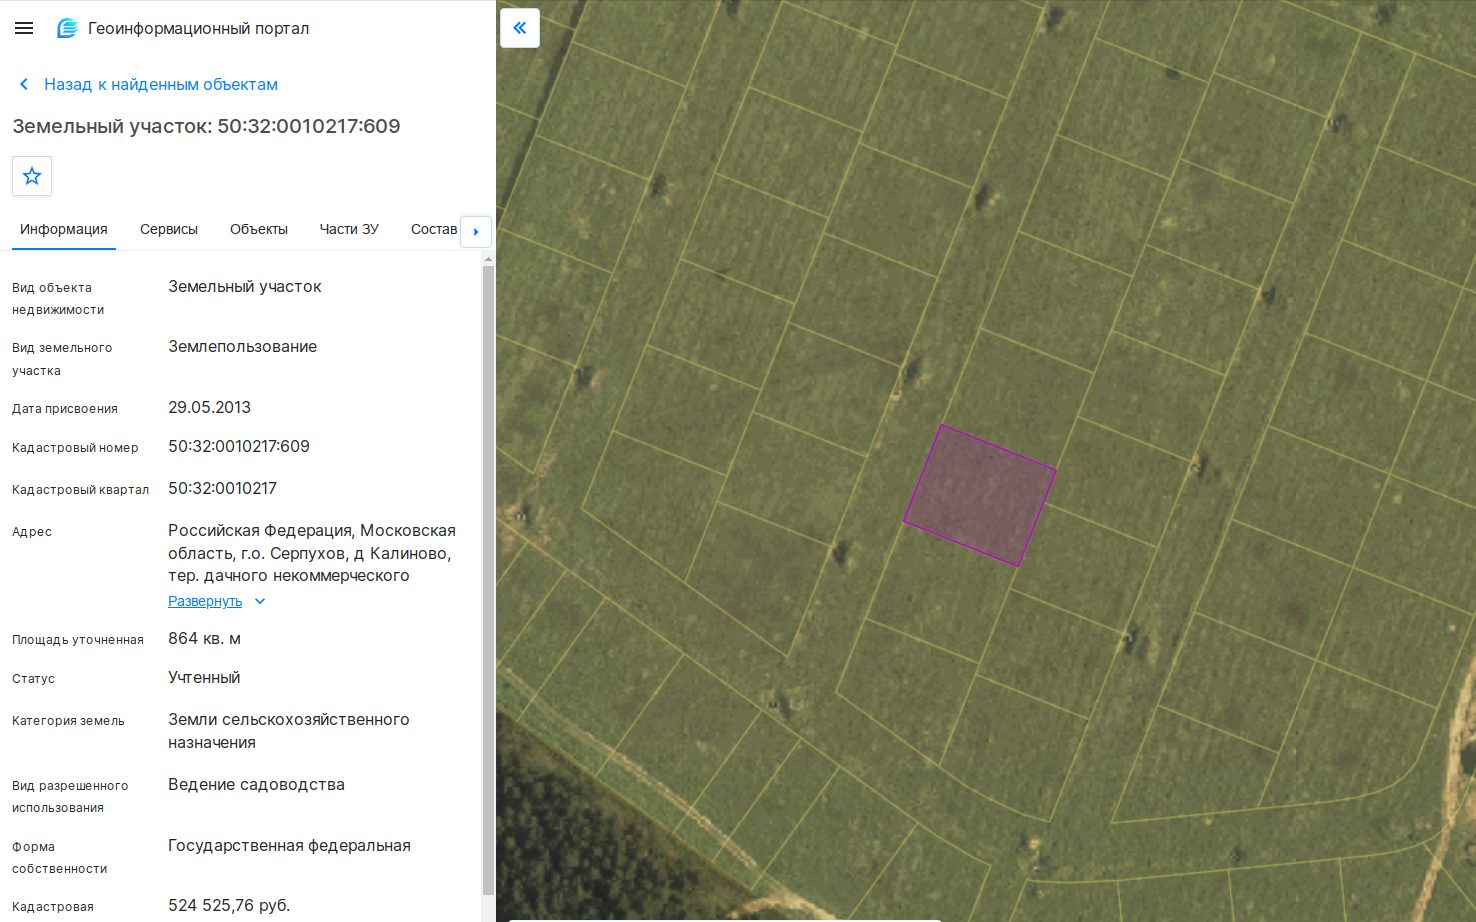Click the scrollbar up arrow
Image resolution: width=1476 pixels, height=922 pixels.
(488, 259)
